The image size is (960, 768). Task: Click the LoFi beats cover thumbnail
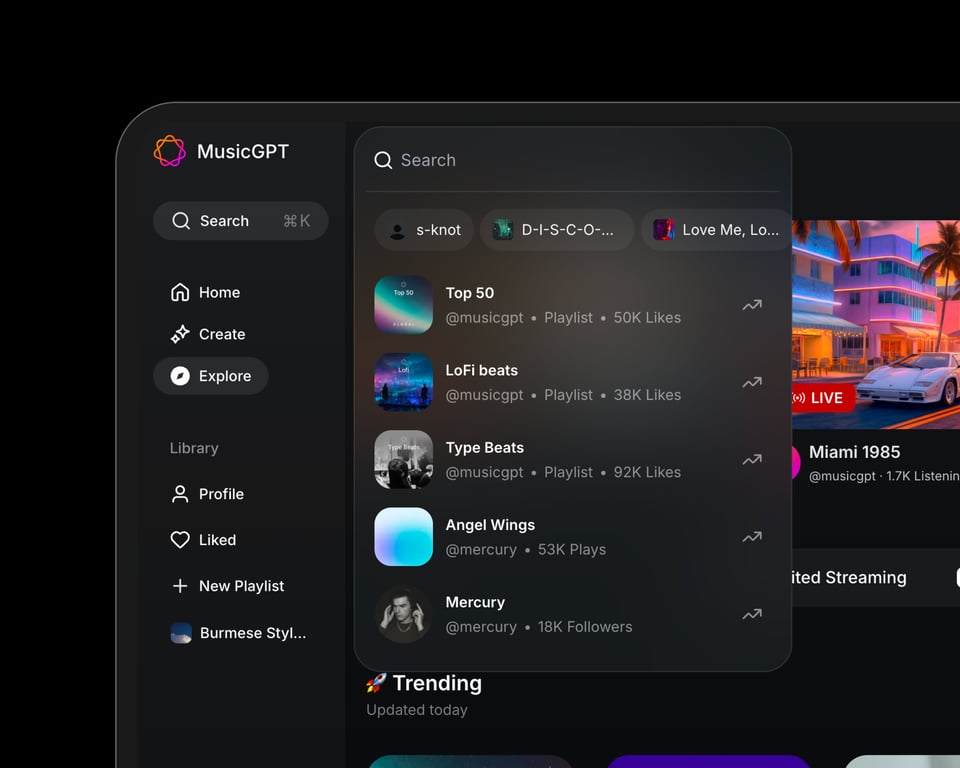tap(403, 382)
